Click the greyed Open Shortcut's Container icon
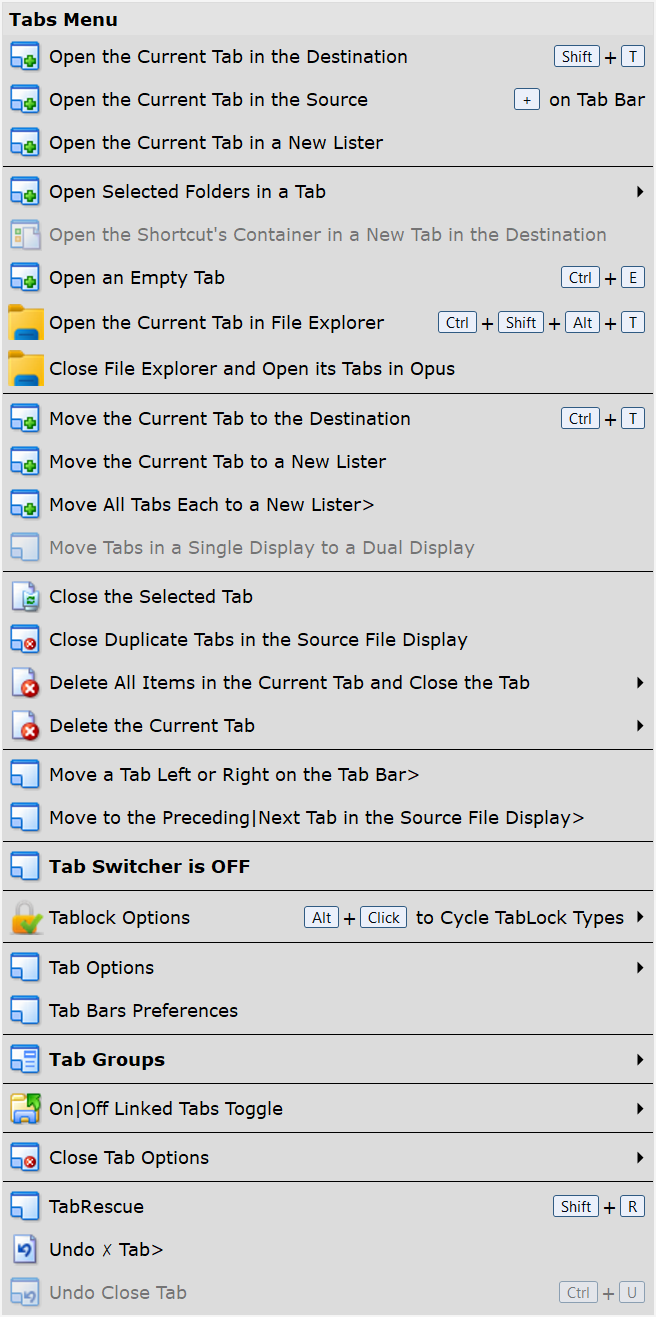The width and height of the screenshot is (656, 1317). [24, 235]
